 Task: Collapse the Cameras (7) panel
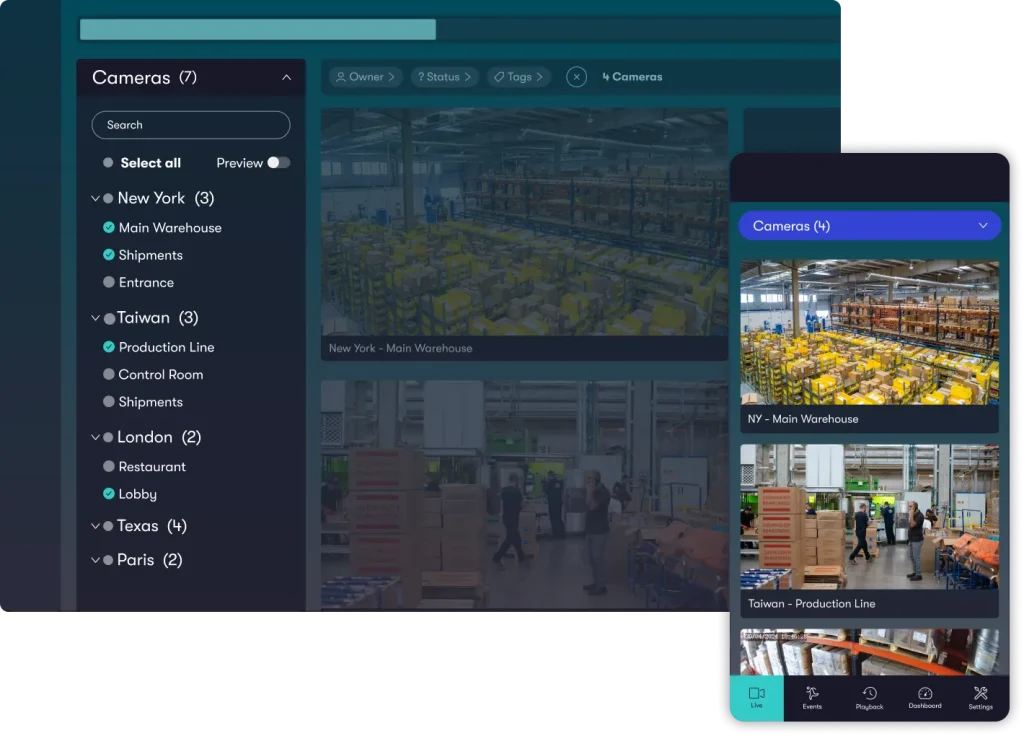pyautogui.click(x=286, y=78)
